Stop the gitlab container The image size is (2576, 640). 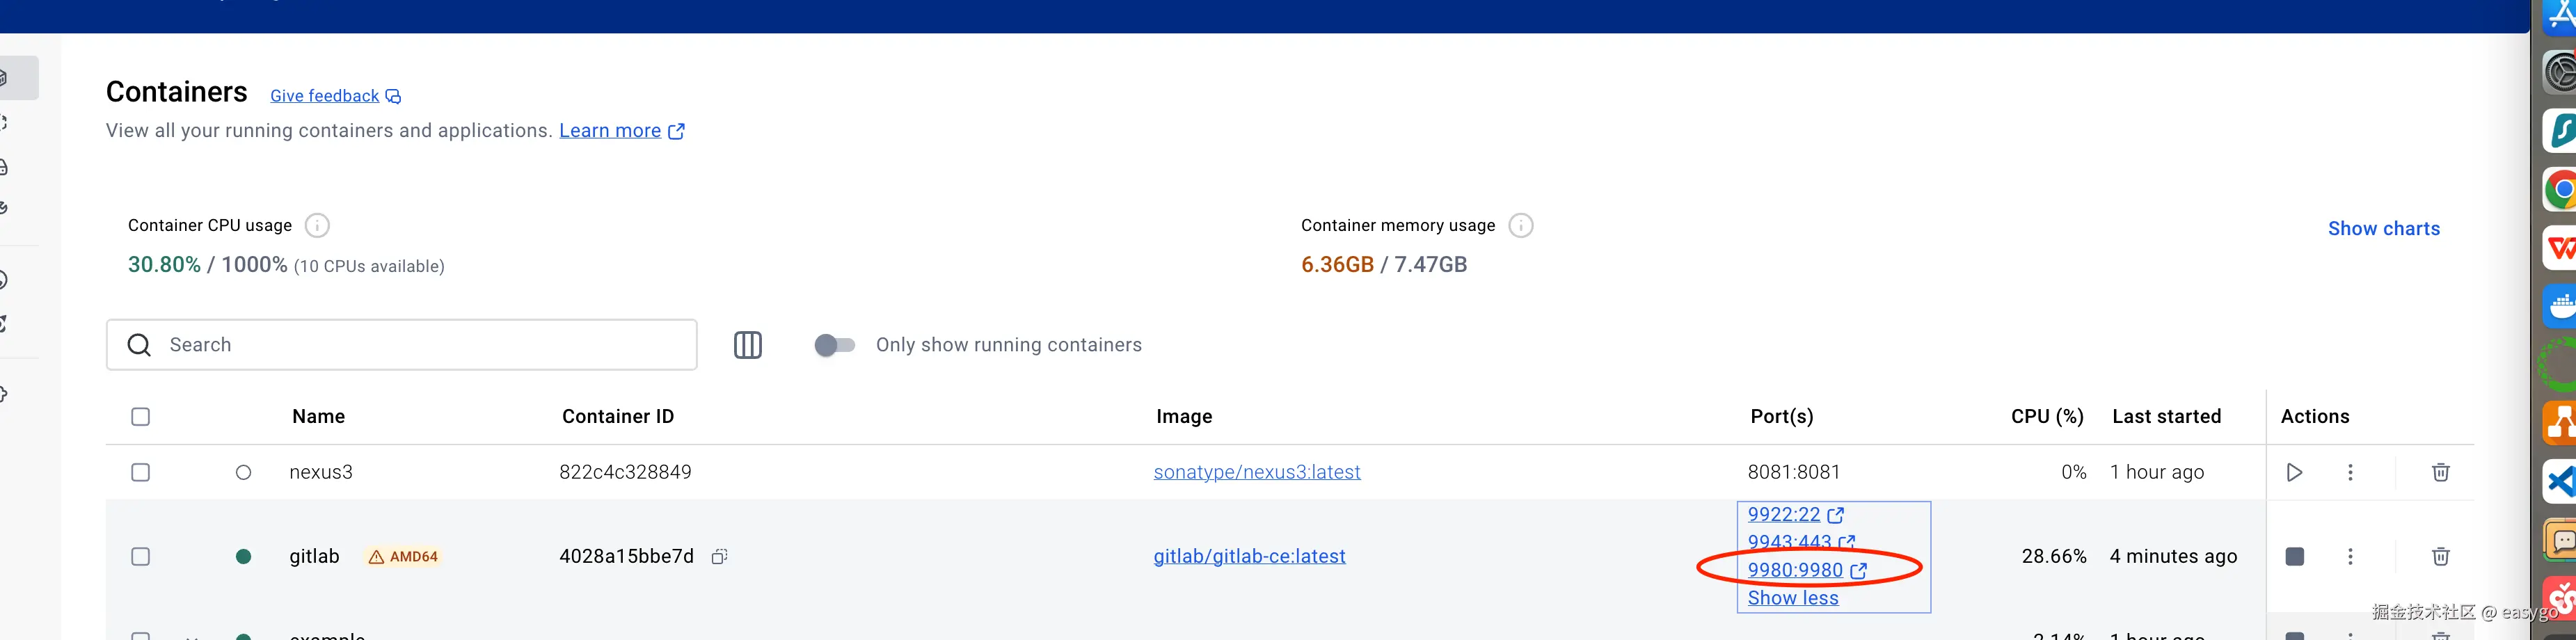[2294, 556]
